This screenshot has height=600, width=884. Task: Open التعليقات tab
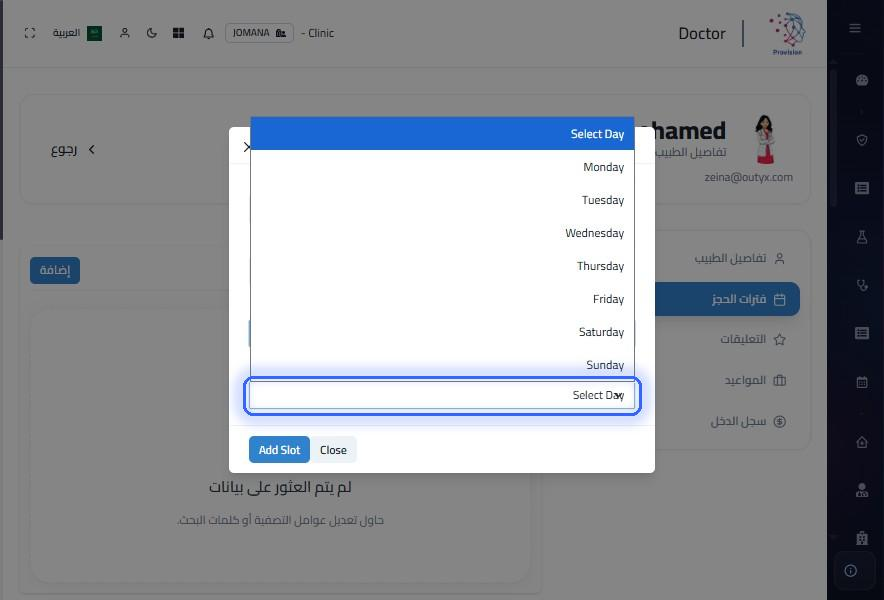(753, 339)
